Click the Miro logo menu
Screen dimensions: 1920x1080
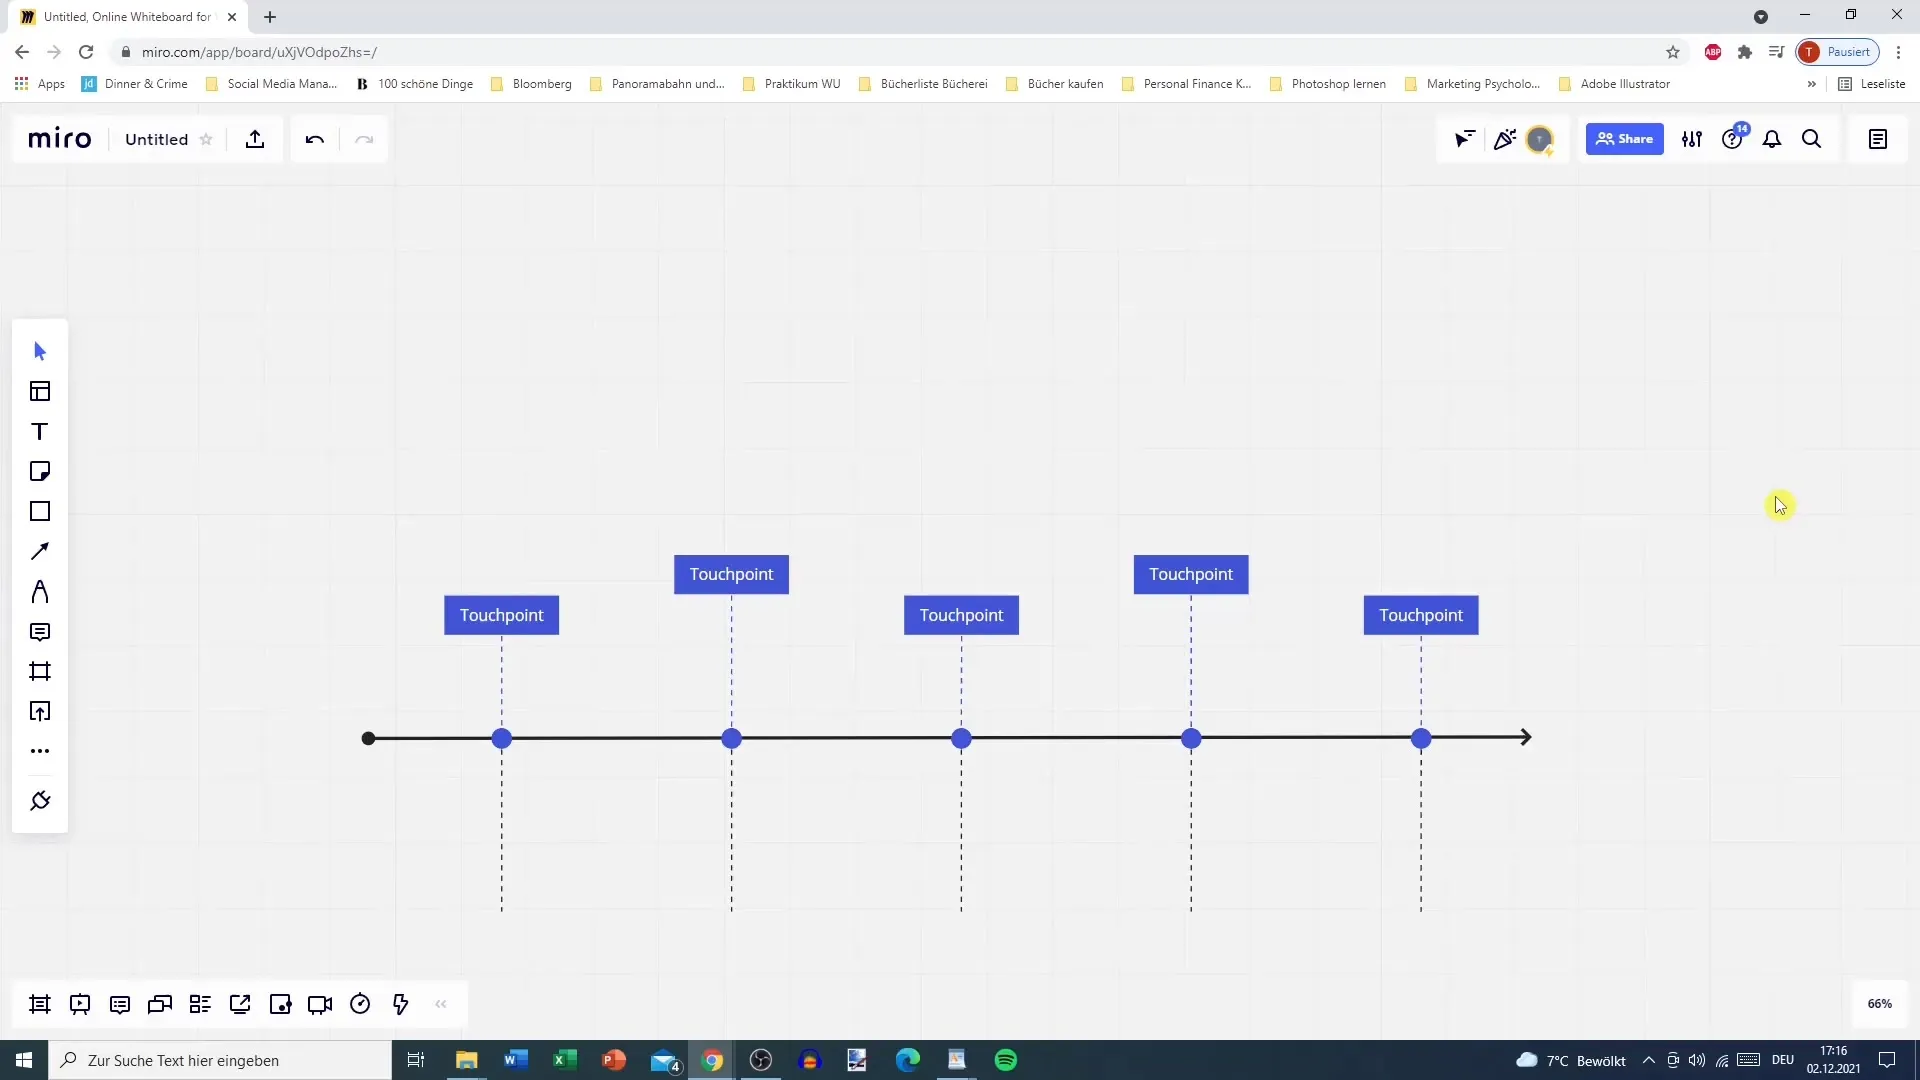59,138
